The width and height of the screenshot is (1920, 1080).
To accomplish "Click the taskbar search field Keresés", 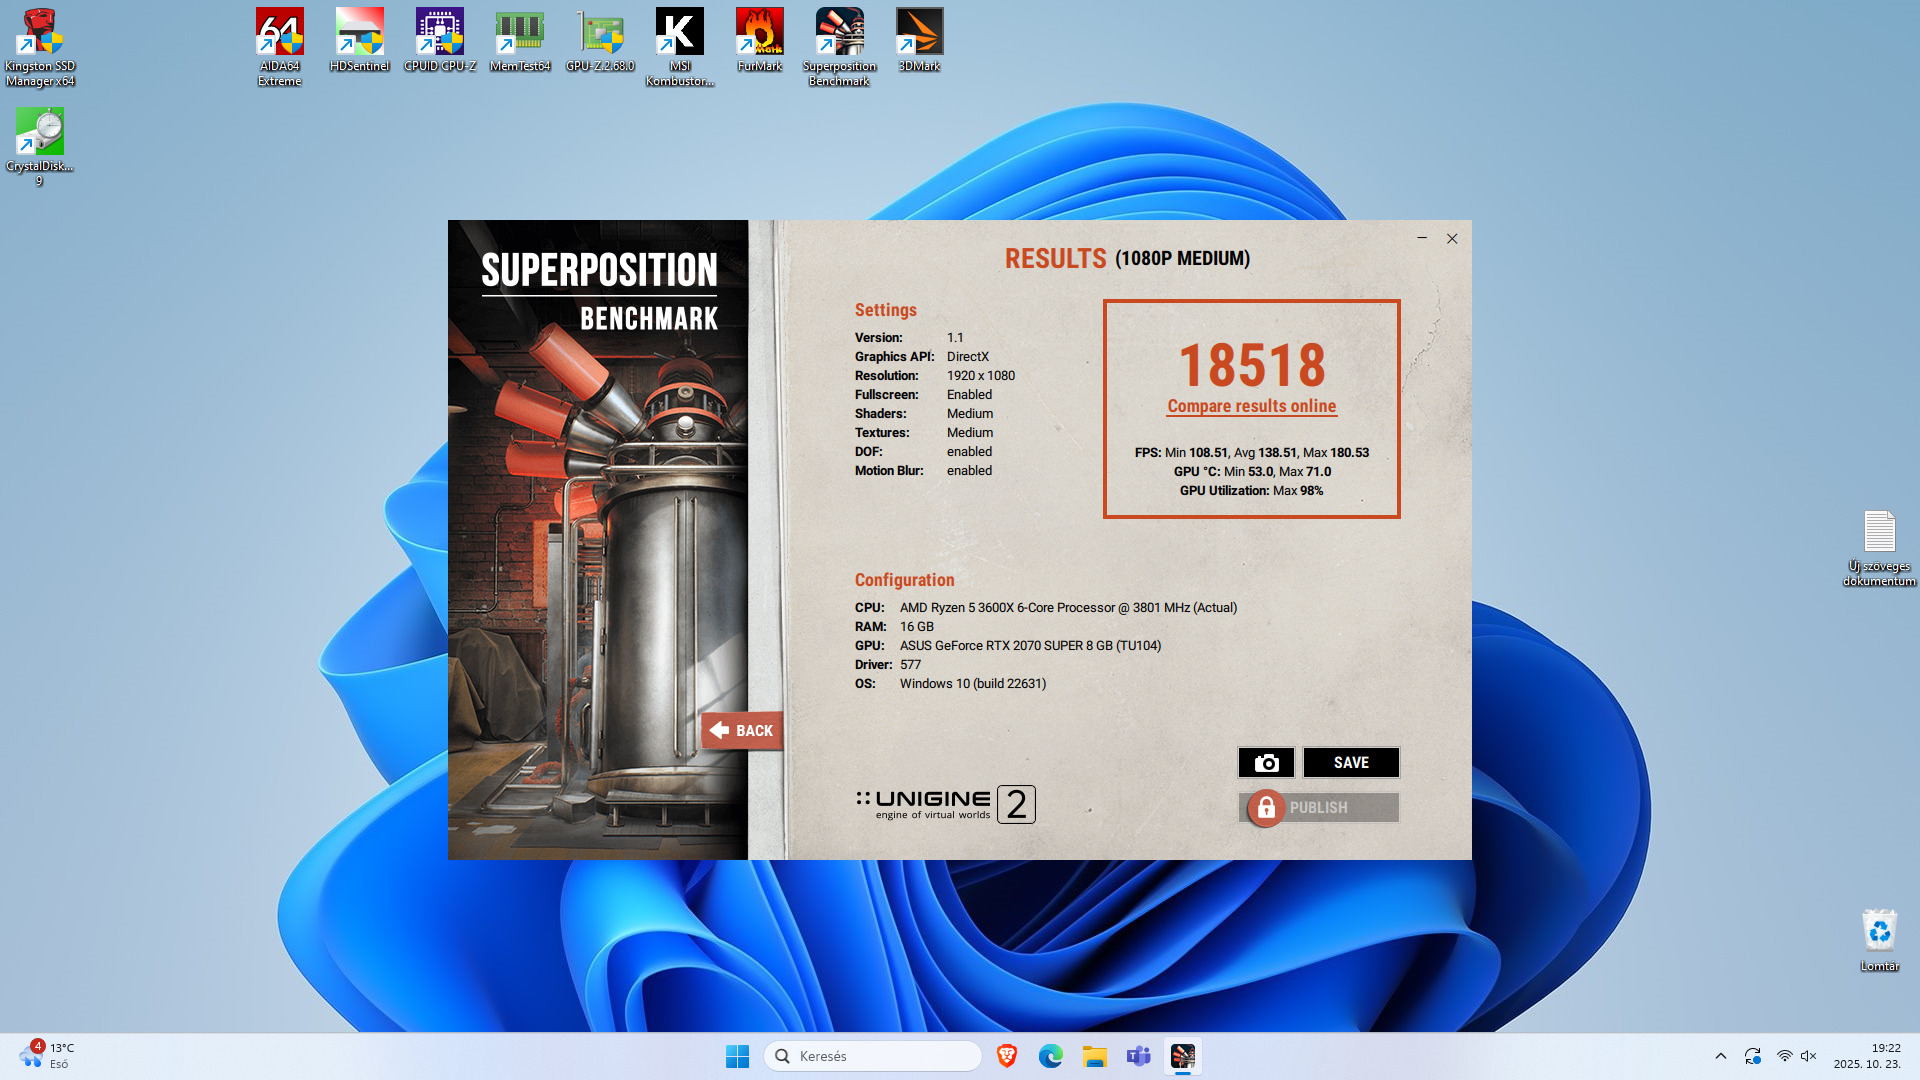I will tap(872, 1056).
